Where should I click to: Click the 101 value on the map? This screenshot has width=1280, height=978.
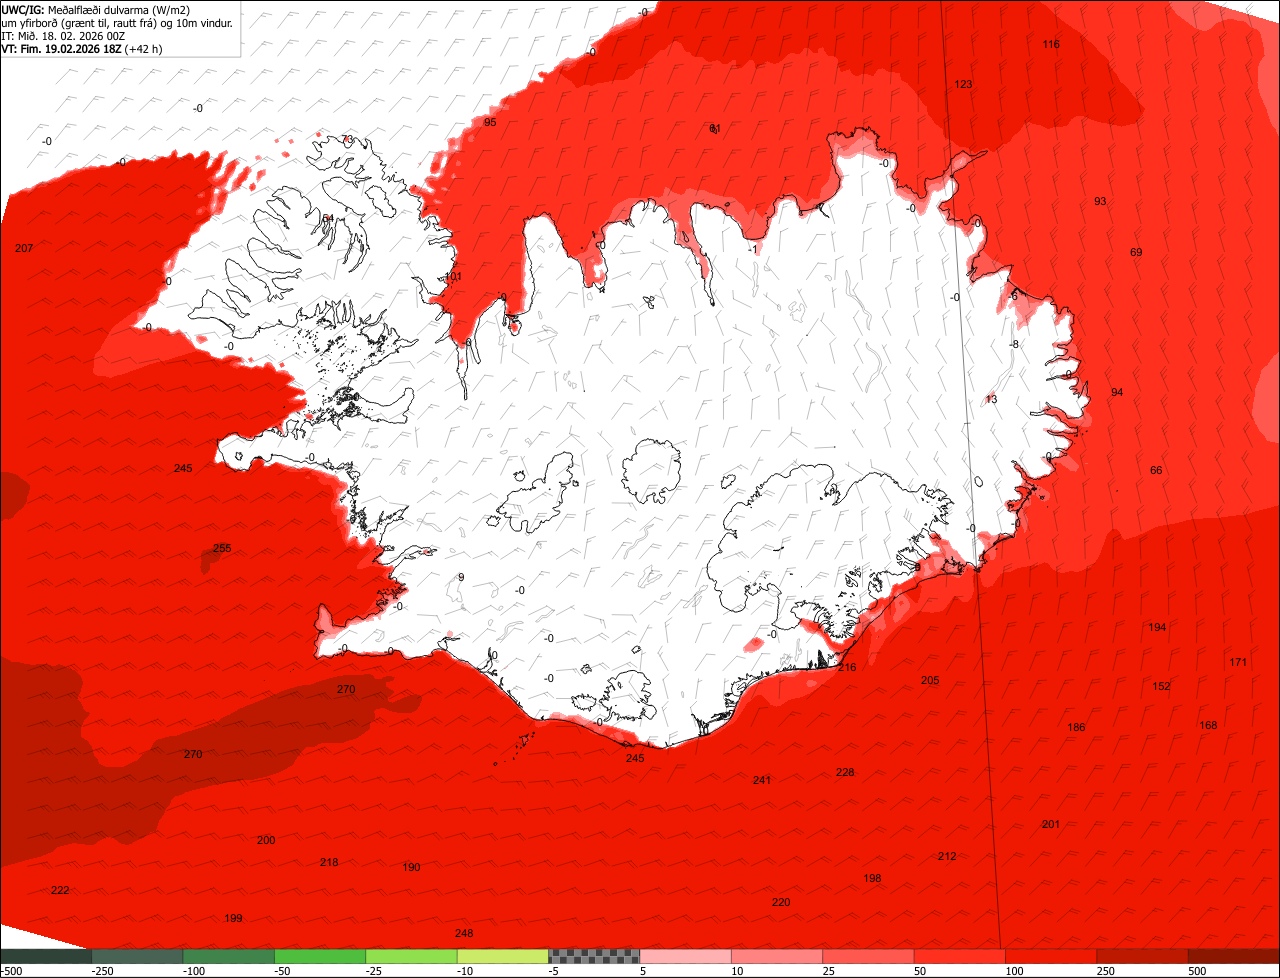point(453,276)
